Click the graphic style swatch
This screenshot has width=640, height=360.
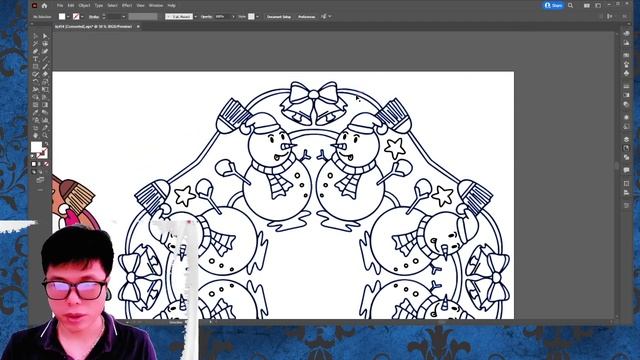pos(251,17)
